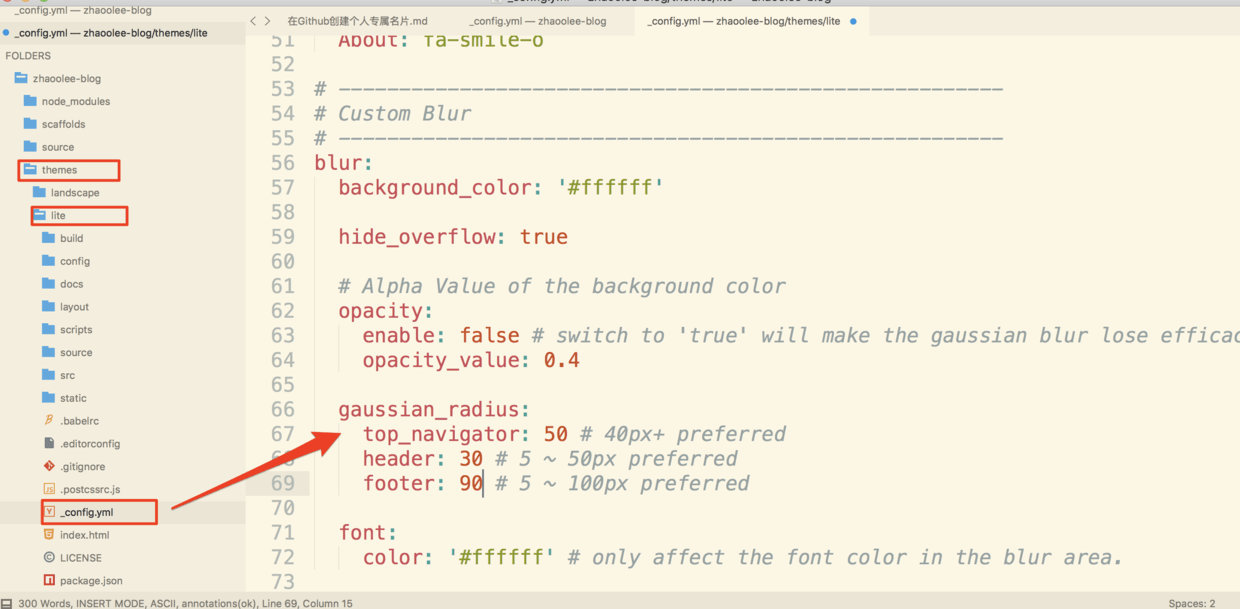1240x609 pixels.
Task: Click the hide_overflow: true line
Action: click(x=453, y=237)
